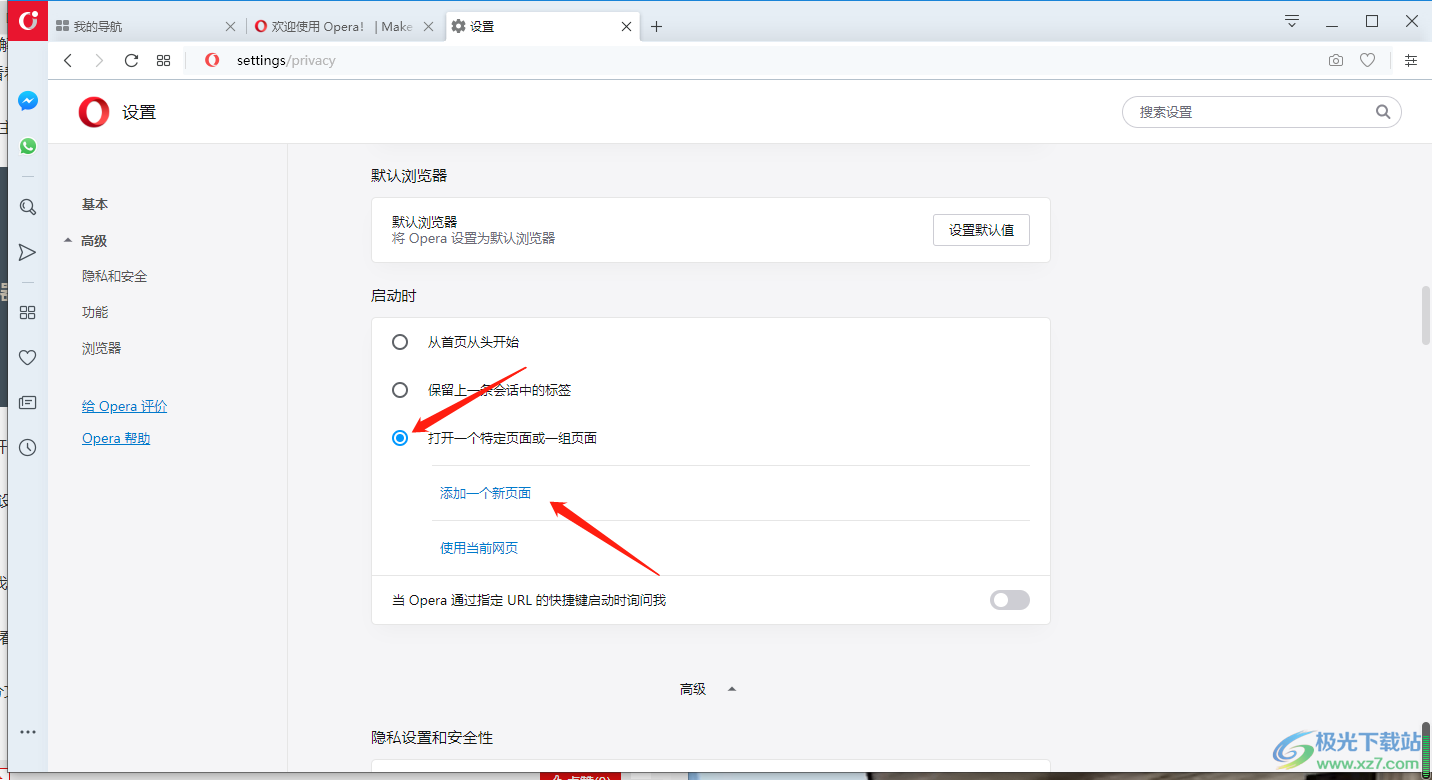
Task: Select 打开一个特定页面或一组页面 radio option
Action: click(400, 438)
